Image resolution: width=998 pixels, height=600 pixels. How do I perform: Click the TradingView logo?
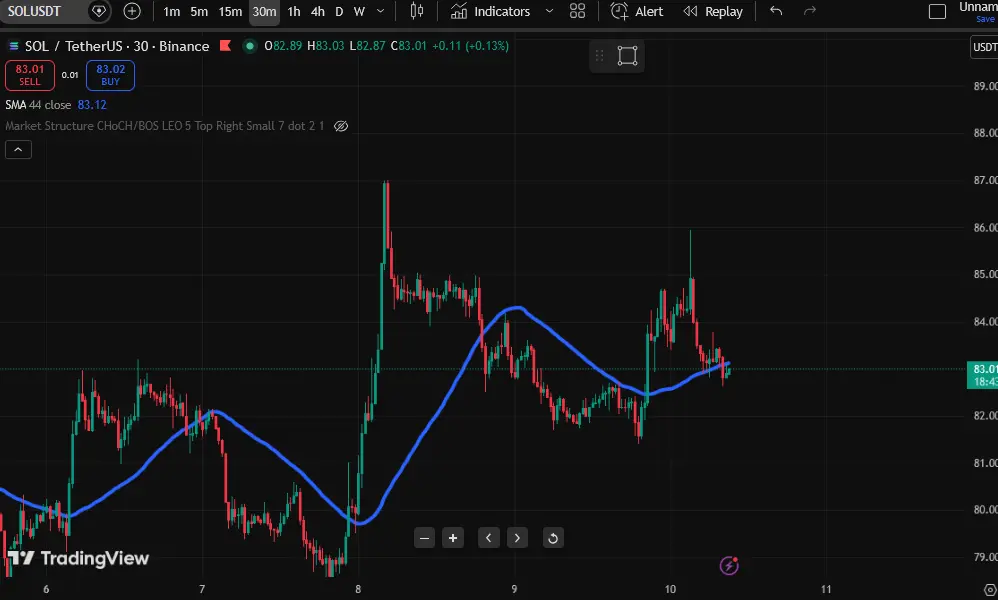pos(78,558)
